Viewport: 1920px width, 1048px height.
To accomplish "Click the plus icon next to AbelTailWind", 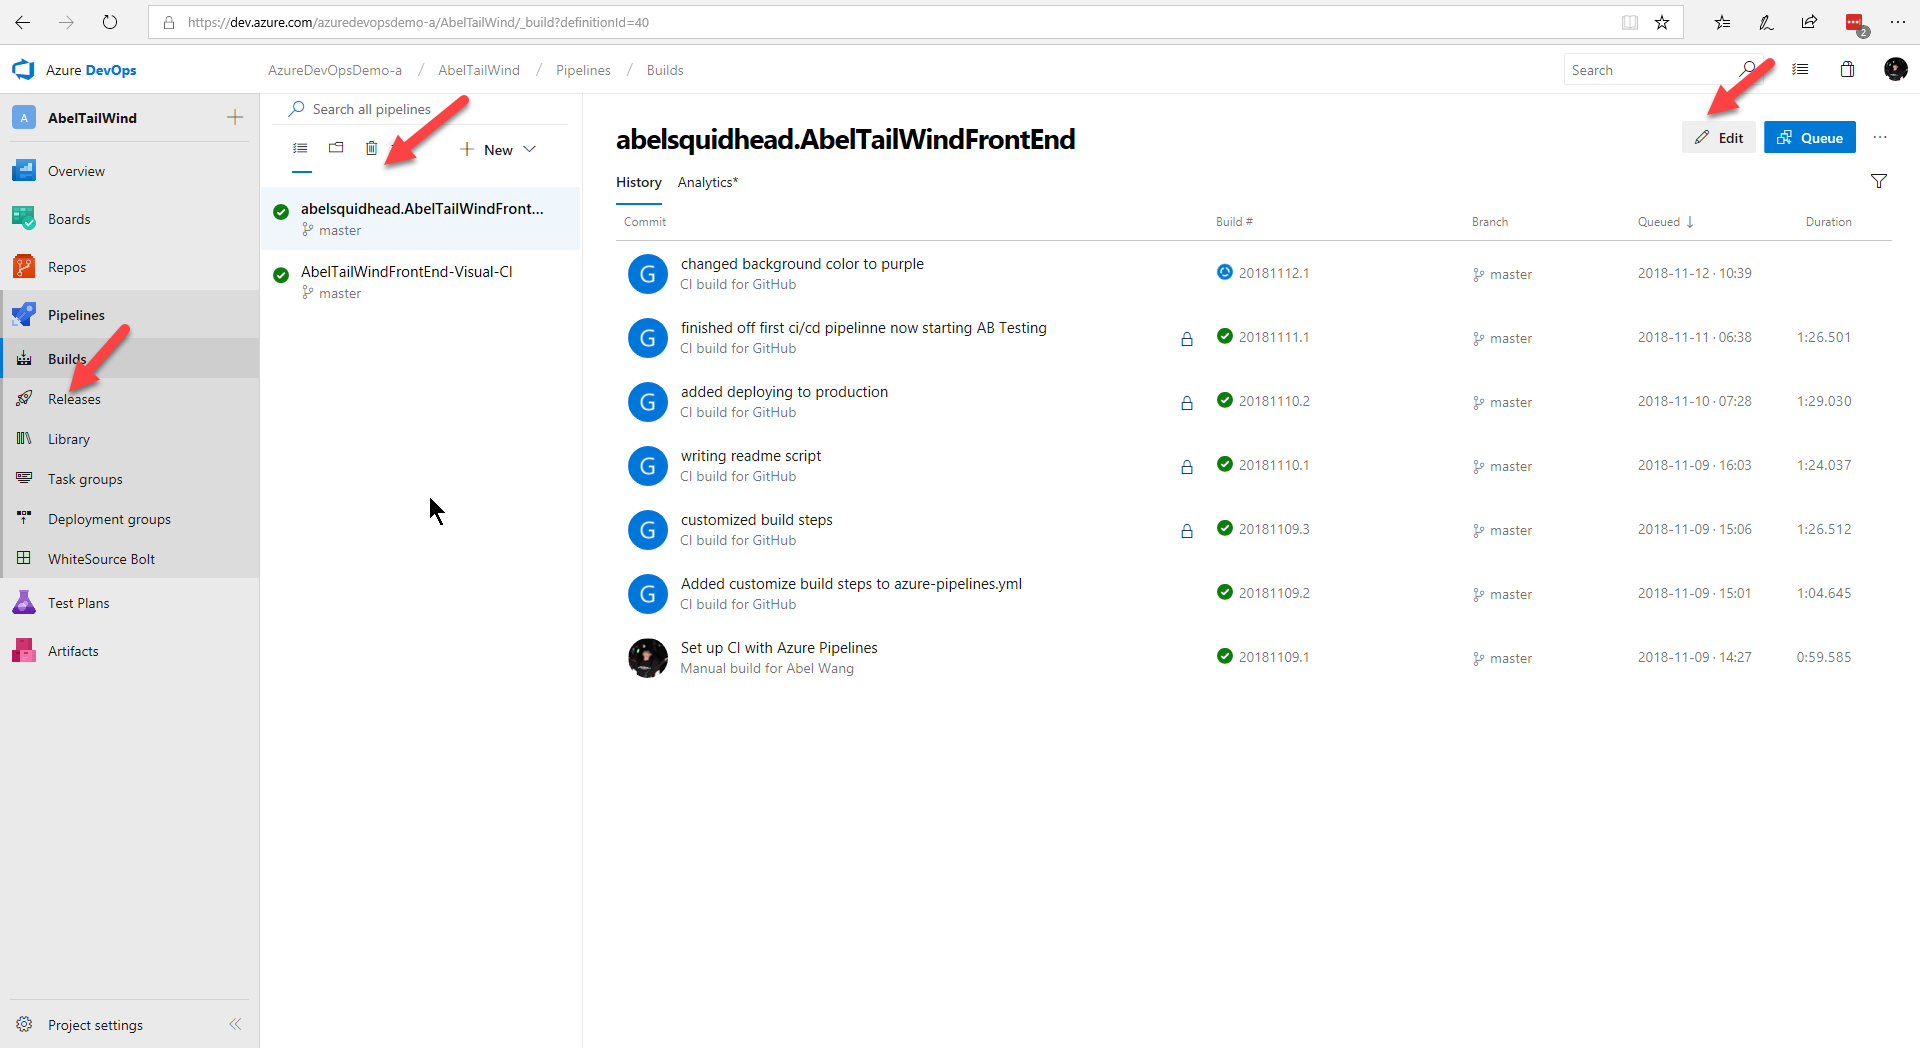I will pos(235,117).
